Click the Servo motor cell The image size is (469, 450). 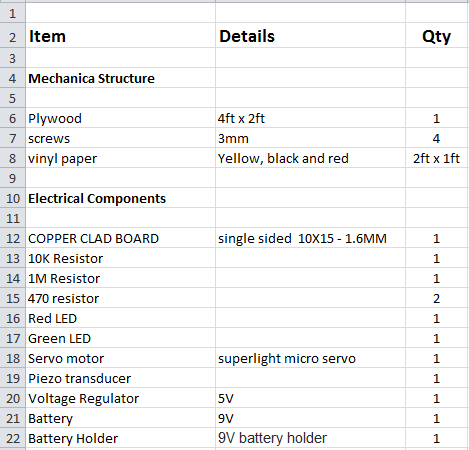coord(120,358)
